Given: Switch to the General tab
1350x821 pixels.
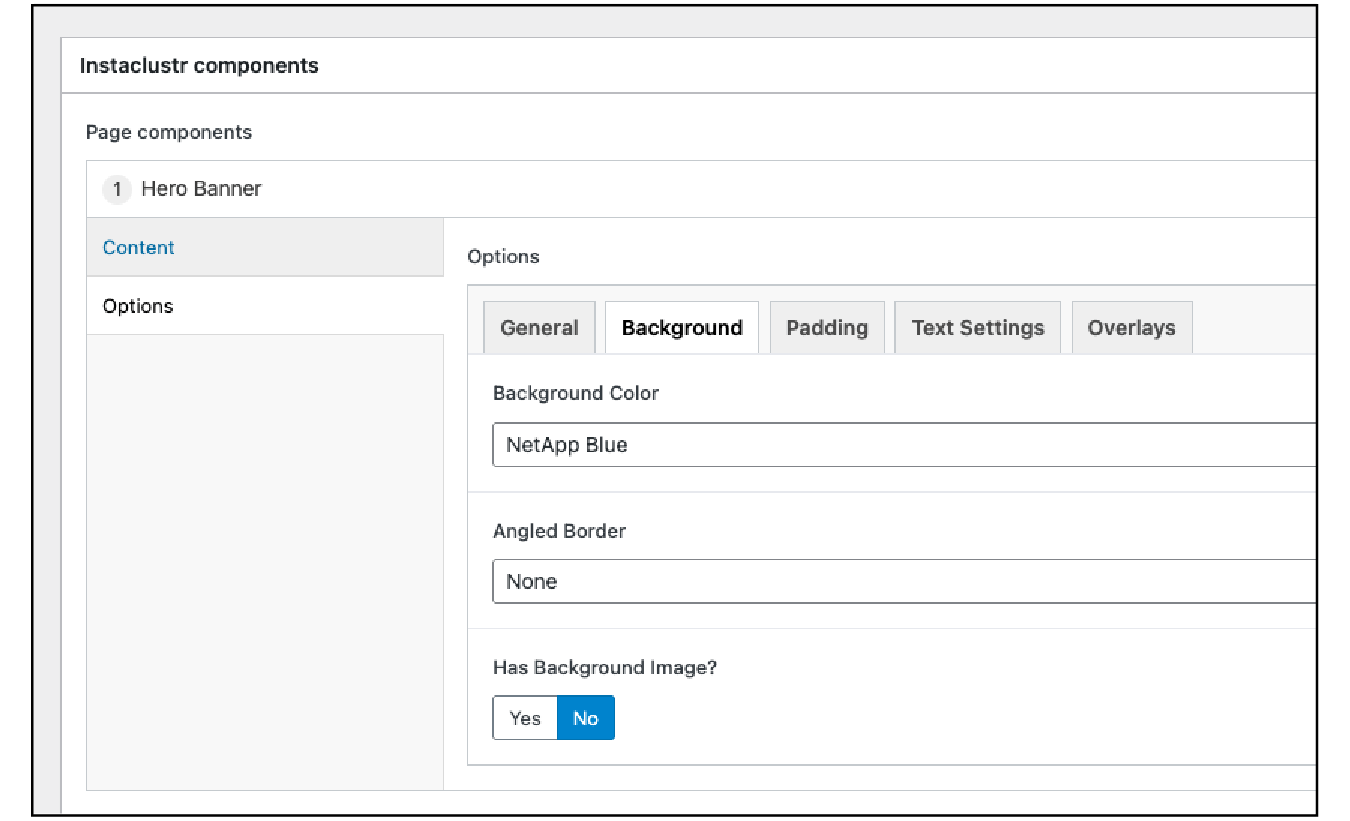Looking at the screenshot, I should [539, 327].
